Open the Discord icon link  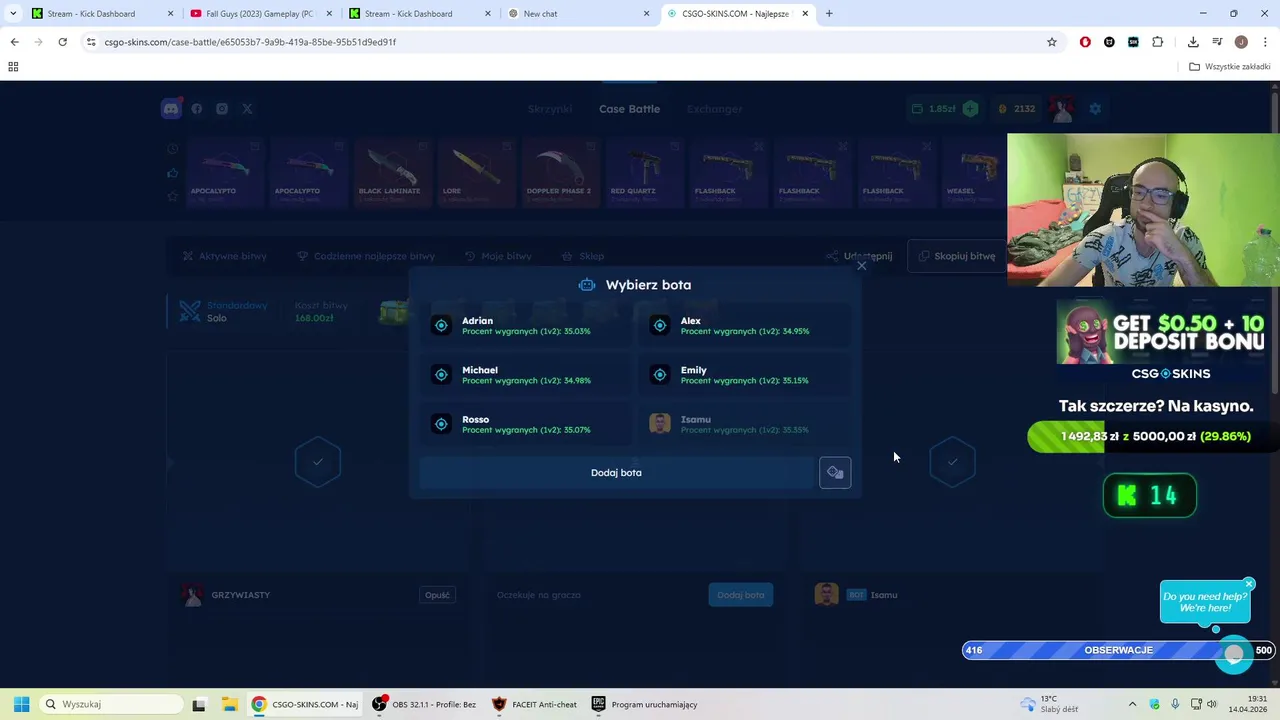pyautogui.click(x=171, y=109)
